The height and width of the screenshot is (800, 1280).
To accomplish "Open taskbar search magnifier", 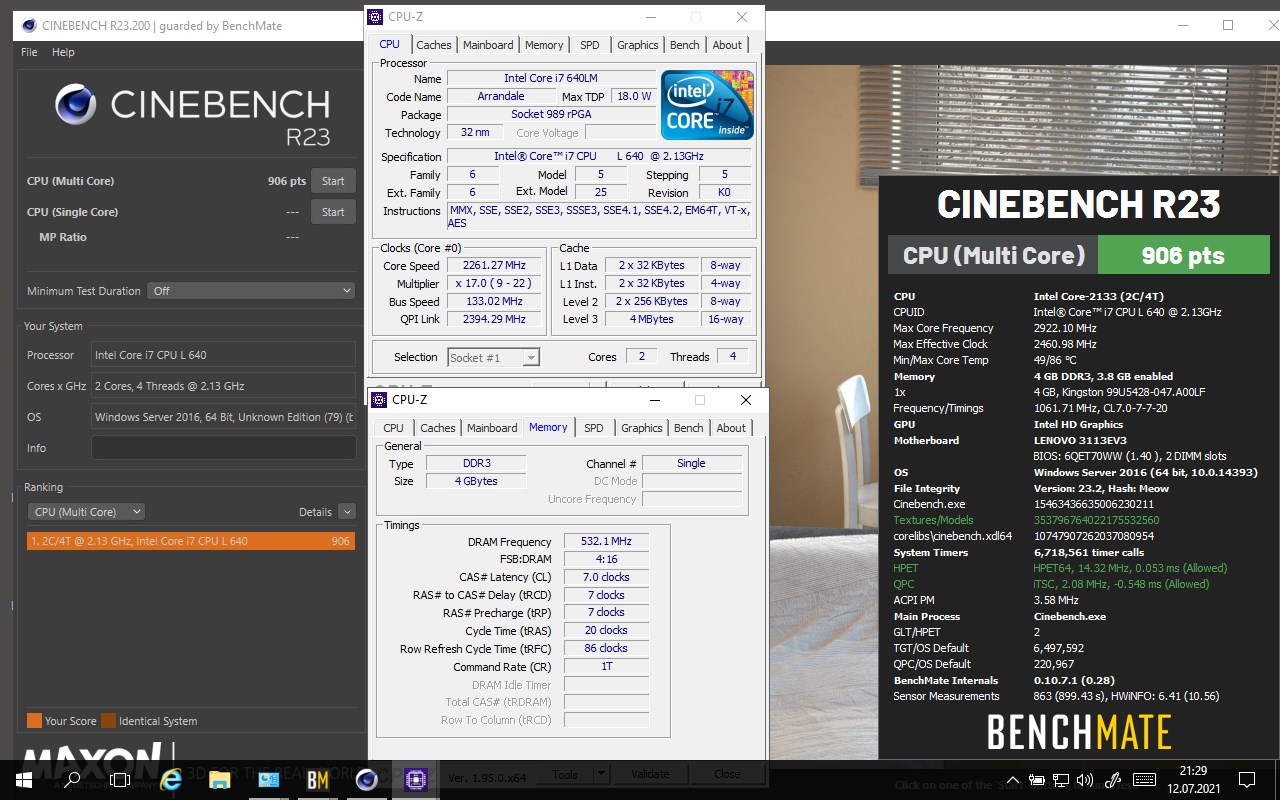I will pyautogui.click(x=72, y=780).
